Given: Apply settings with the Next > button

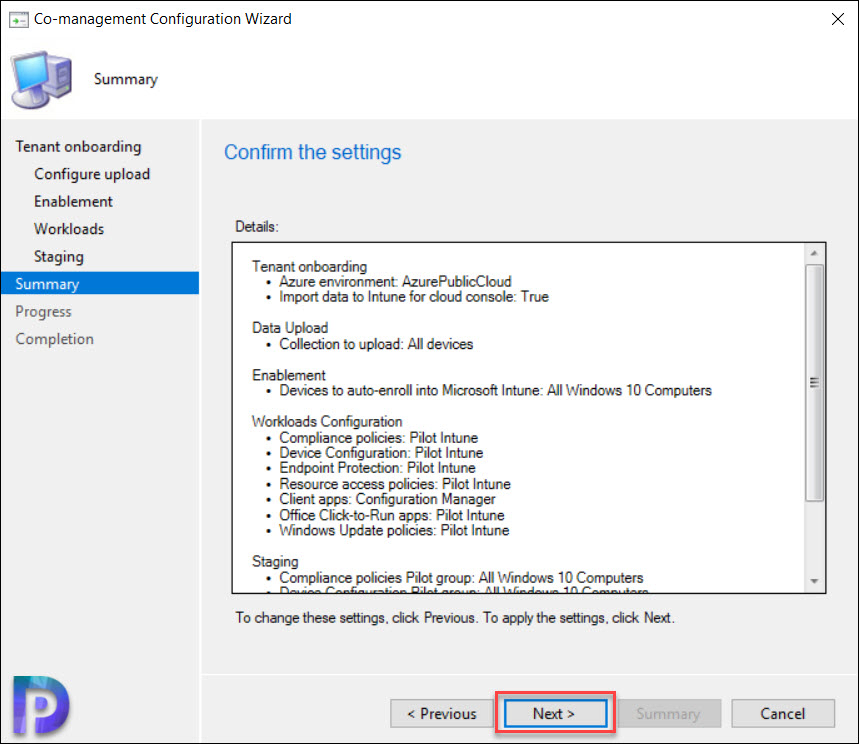Looking at the screenshot, I should [555, 713].
